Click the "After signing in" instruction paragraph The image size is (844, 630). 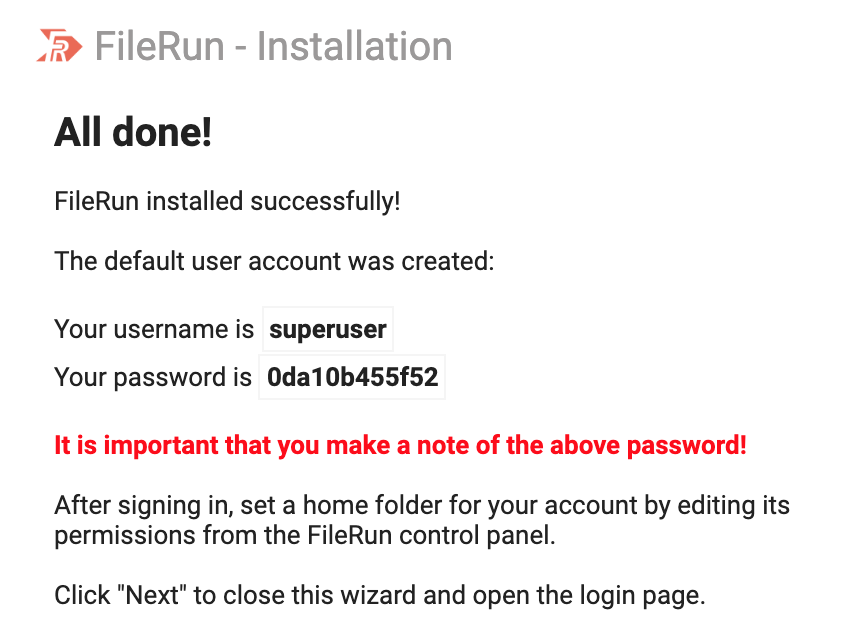[x=421, y=520]
